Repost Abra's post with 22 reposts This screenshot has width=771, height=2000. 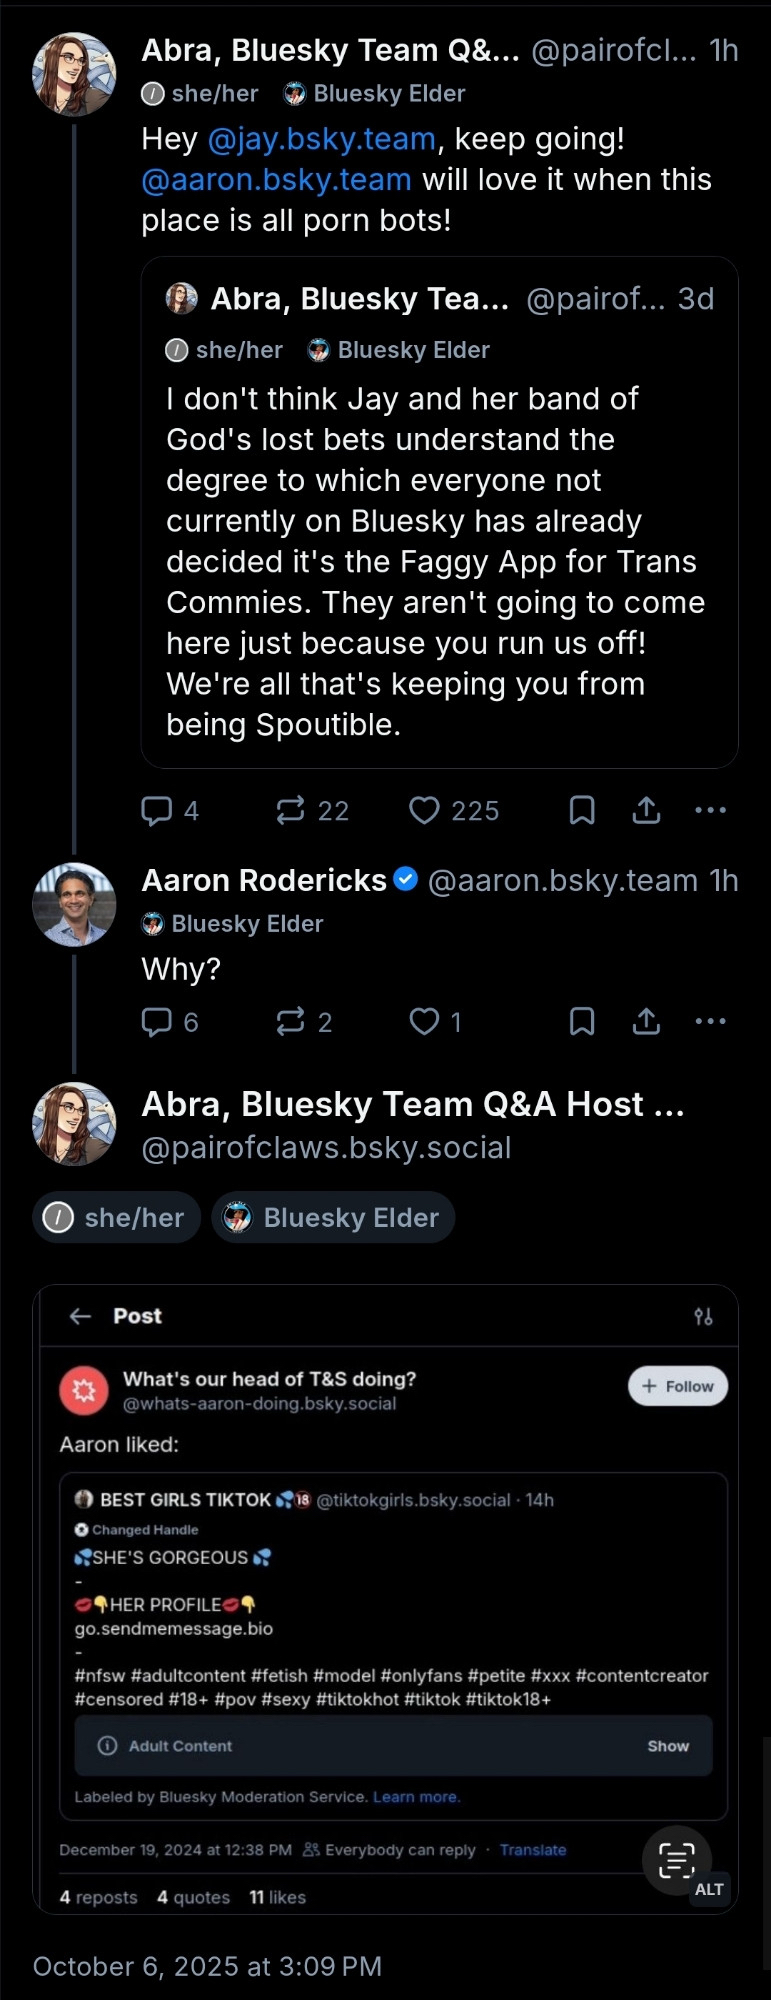click(x=291, y=810)
